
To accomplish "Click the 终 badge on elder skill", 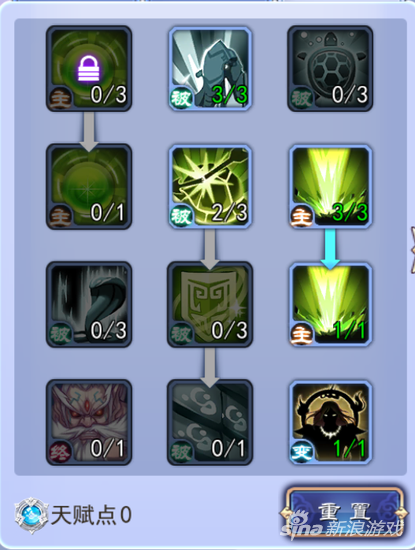I will pyautogui.click(x=60, y=451).
